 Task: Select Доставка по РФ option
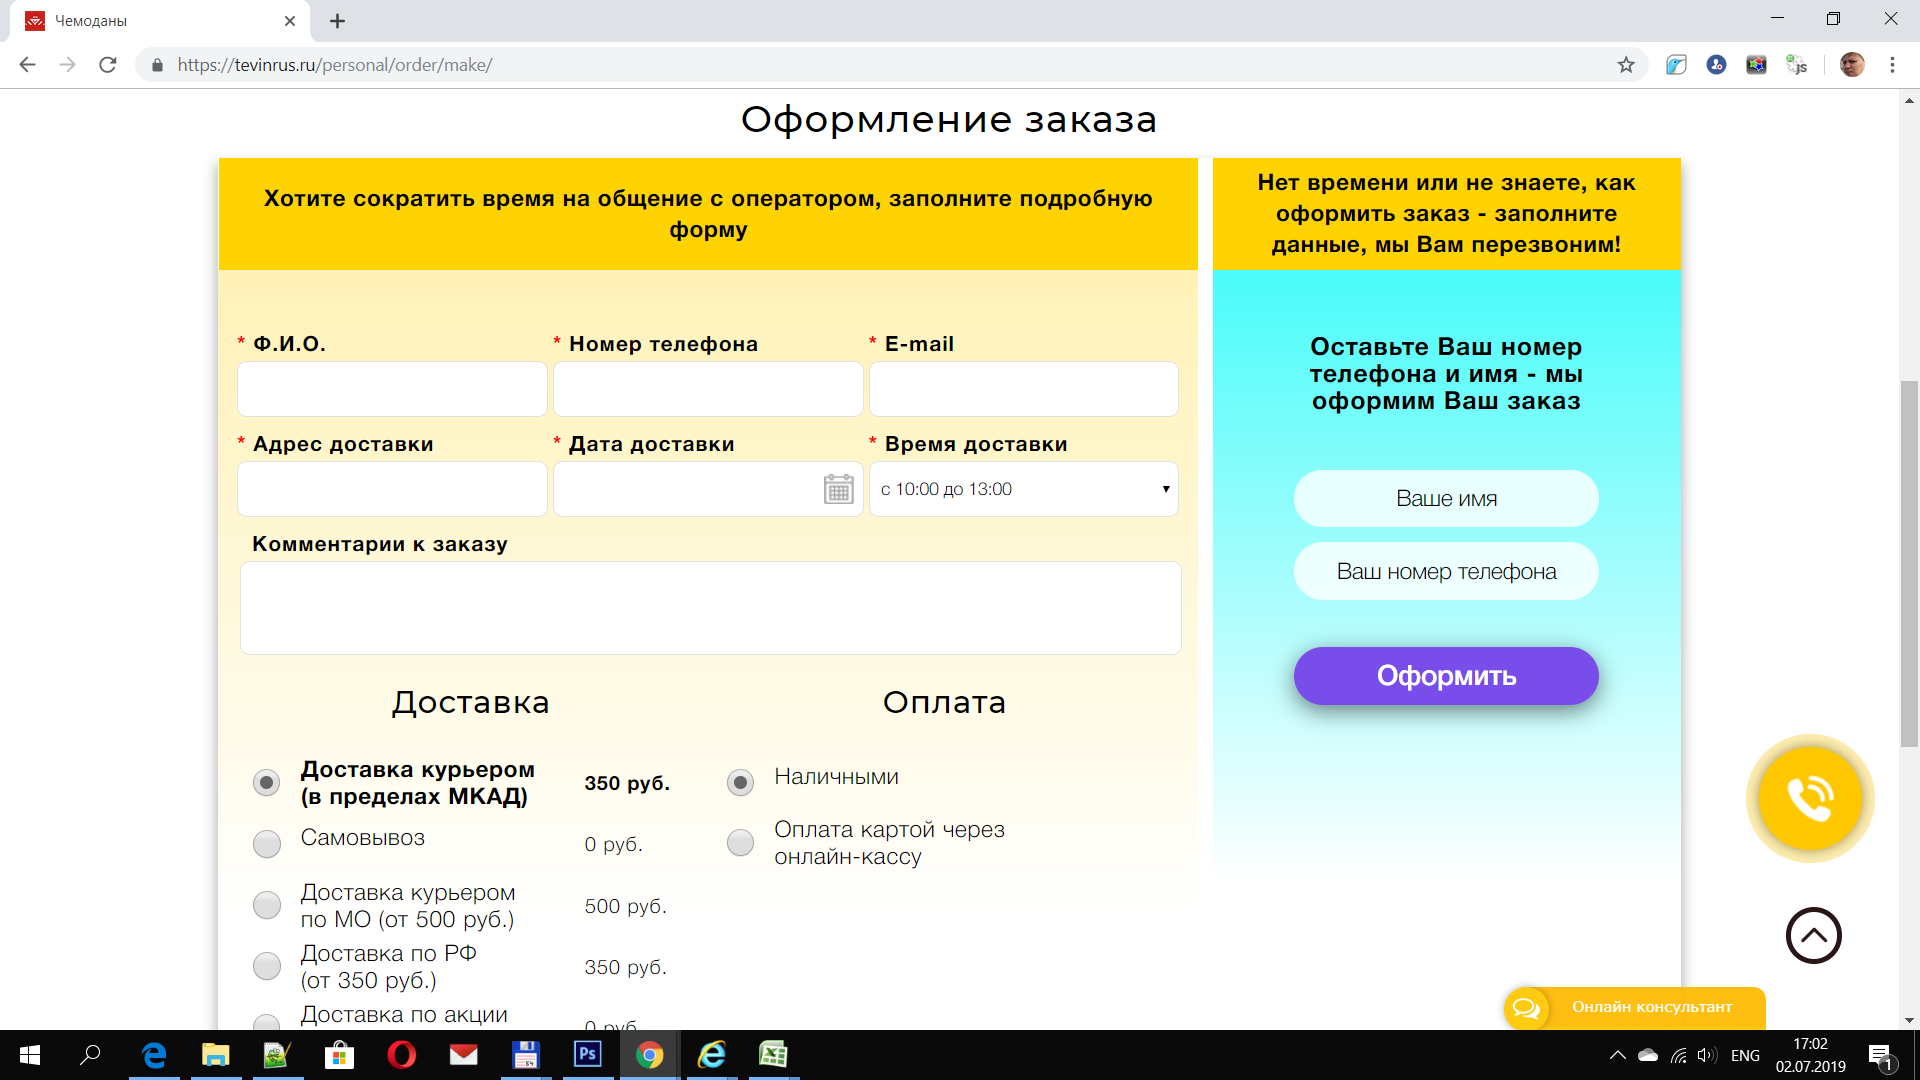(x=267, y=966)
